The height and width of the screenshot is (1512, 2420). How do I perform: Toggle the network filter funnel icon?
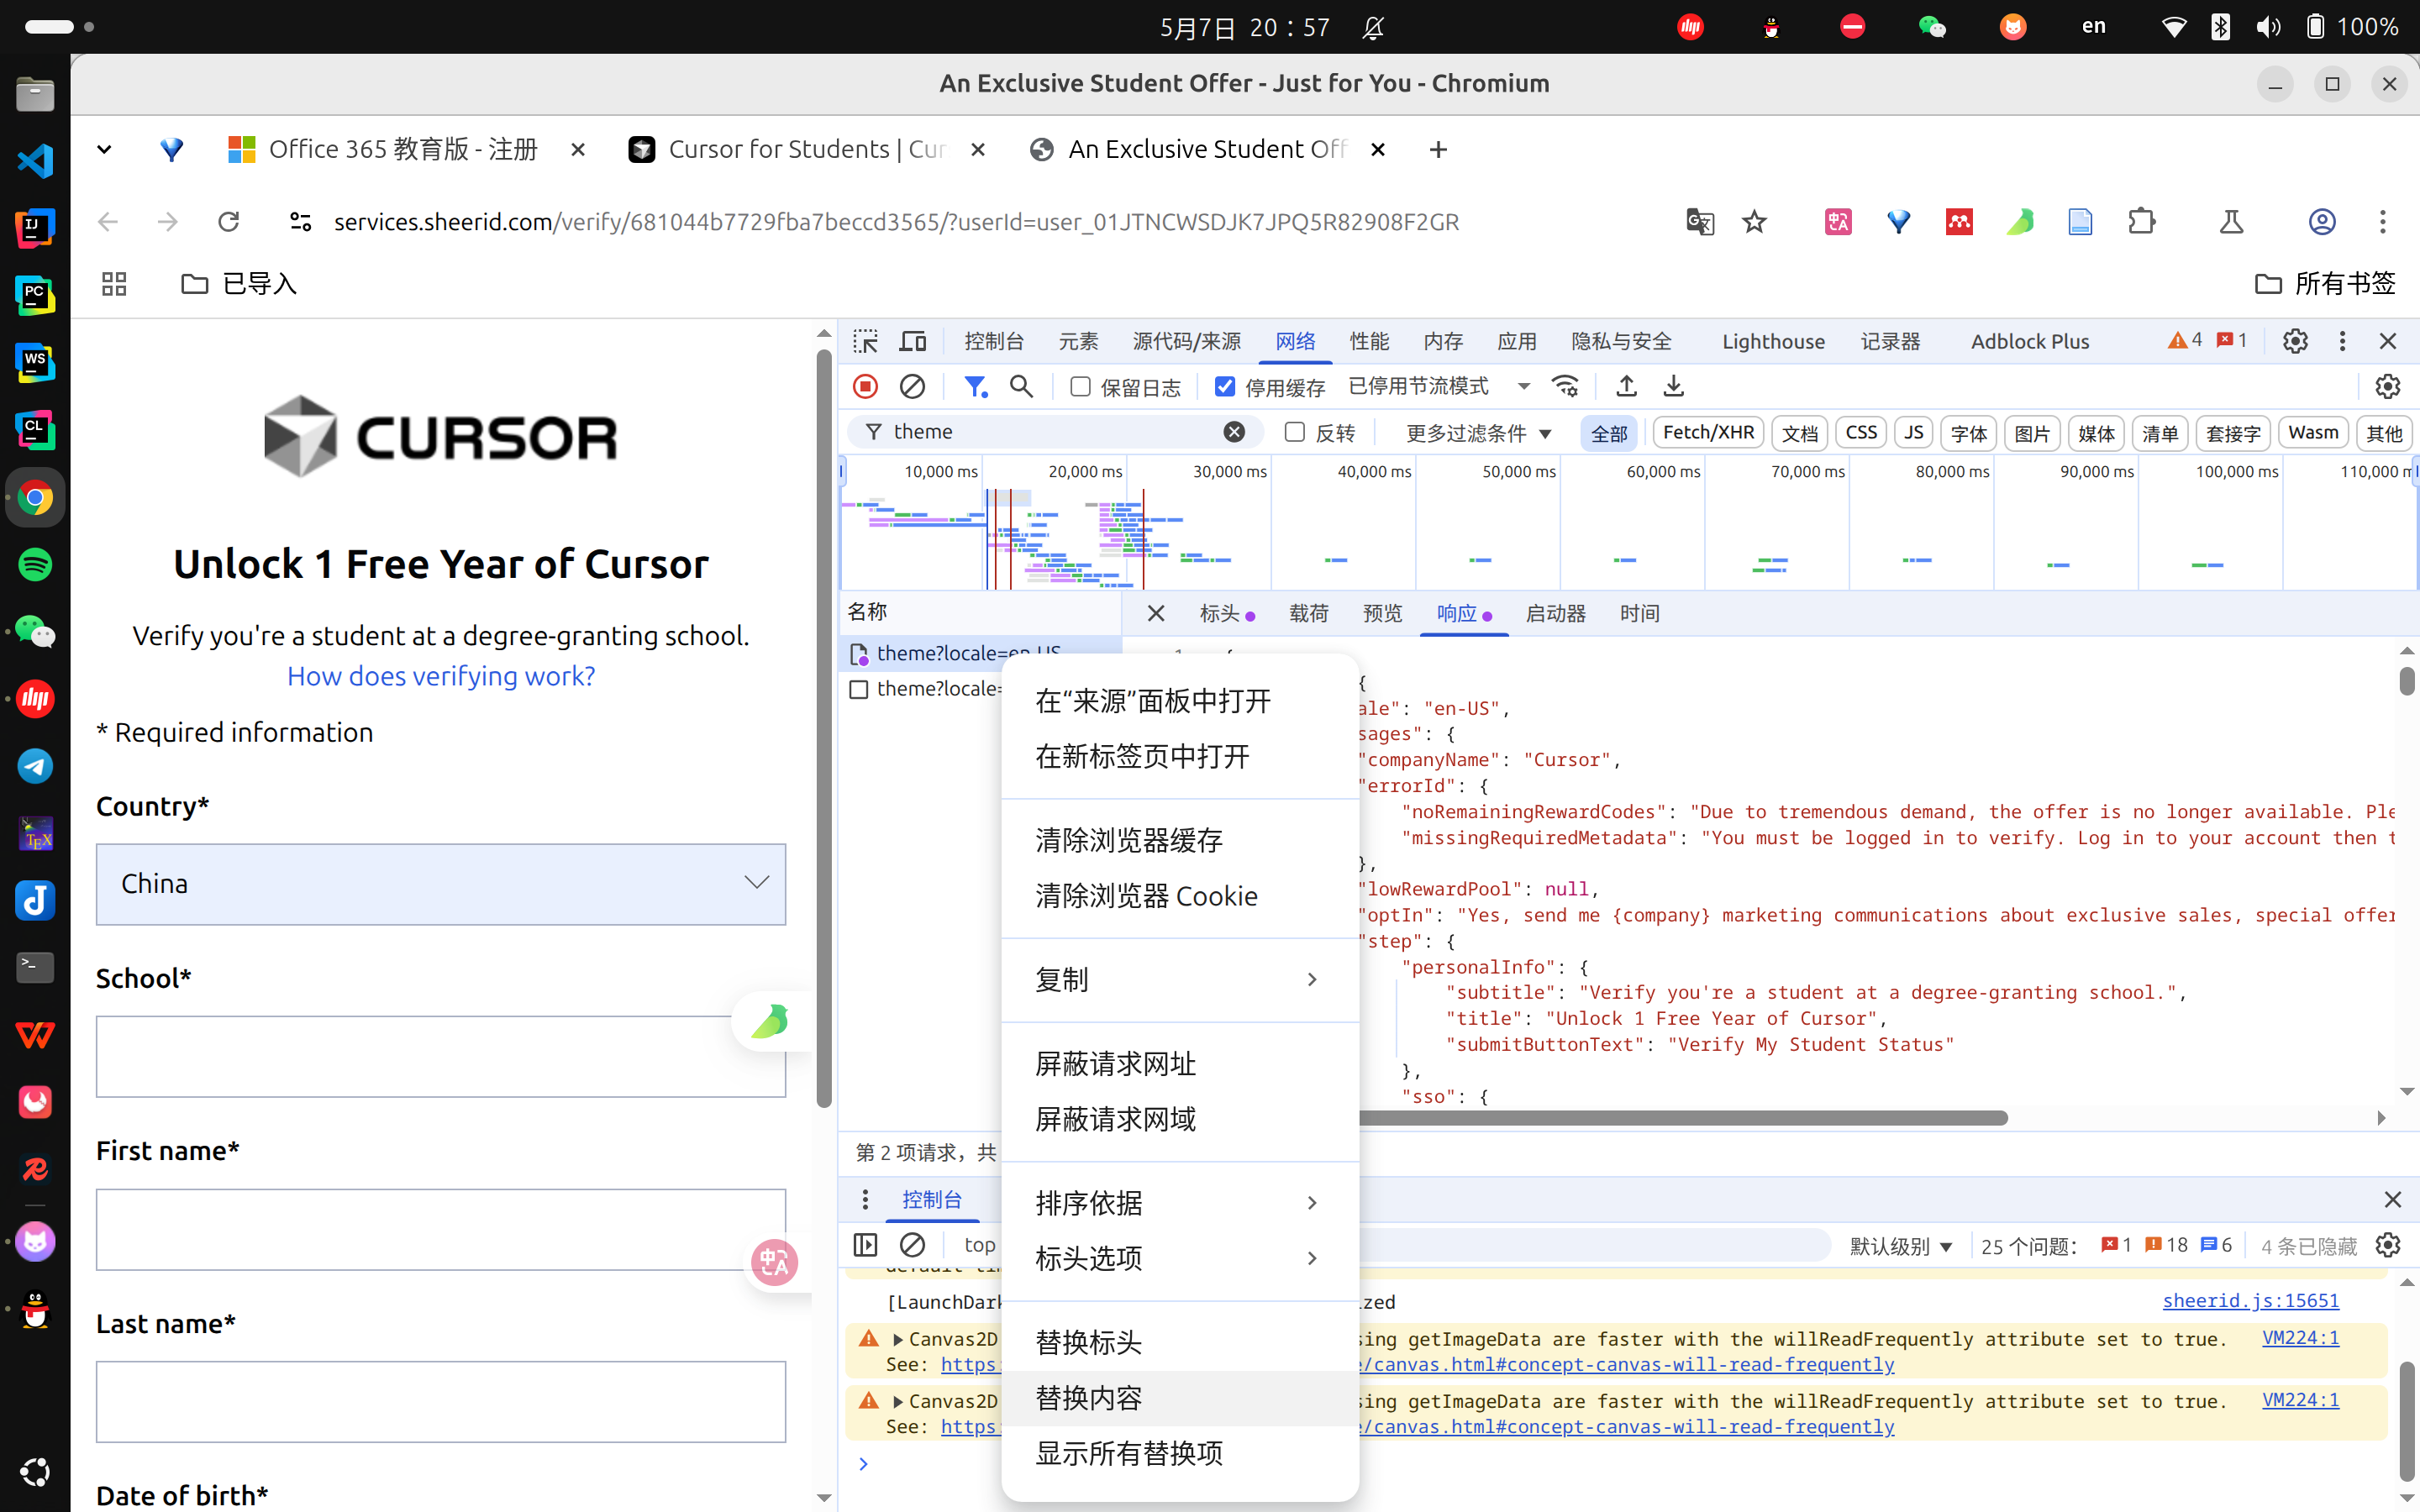point(975,386)
